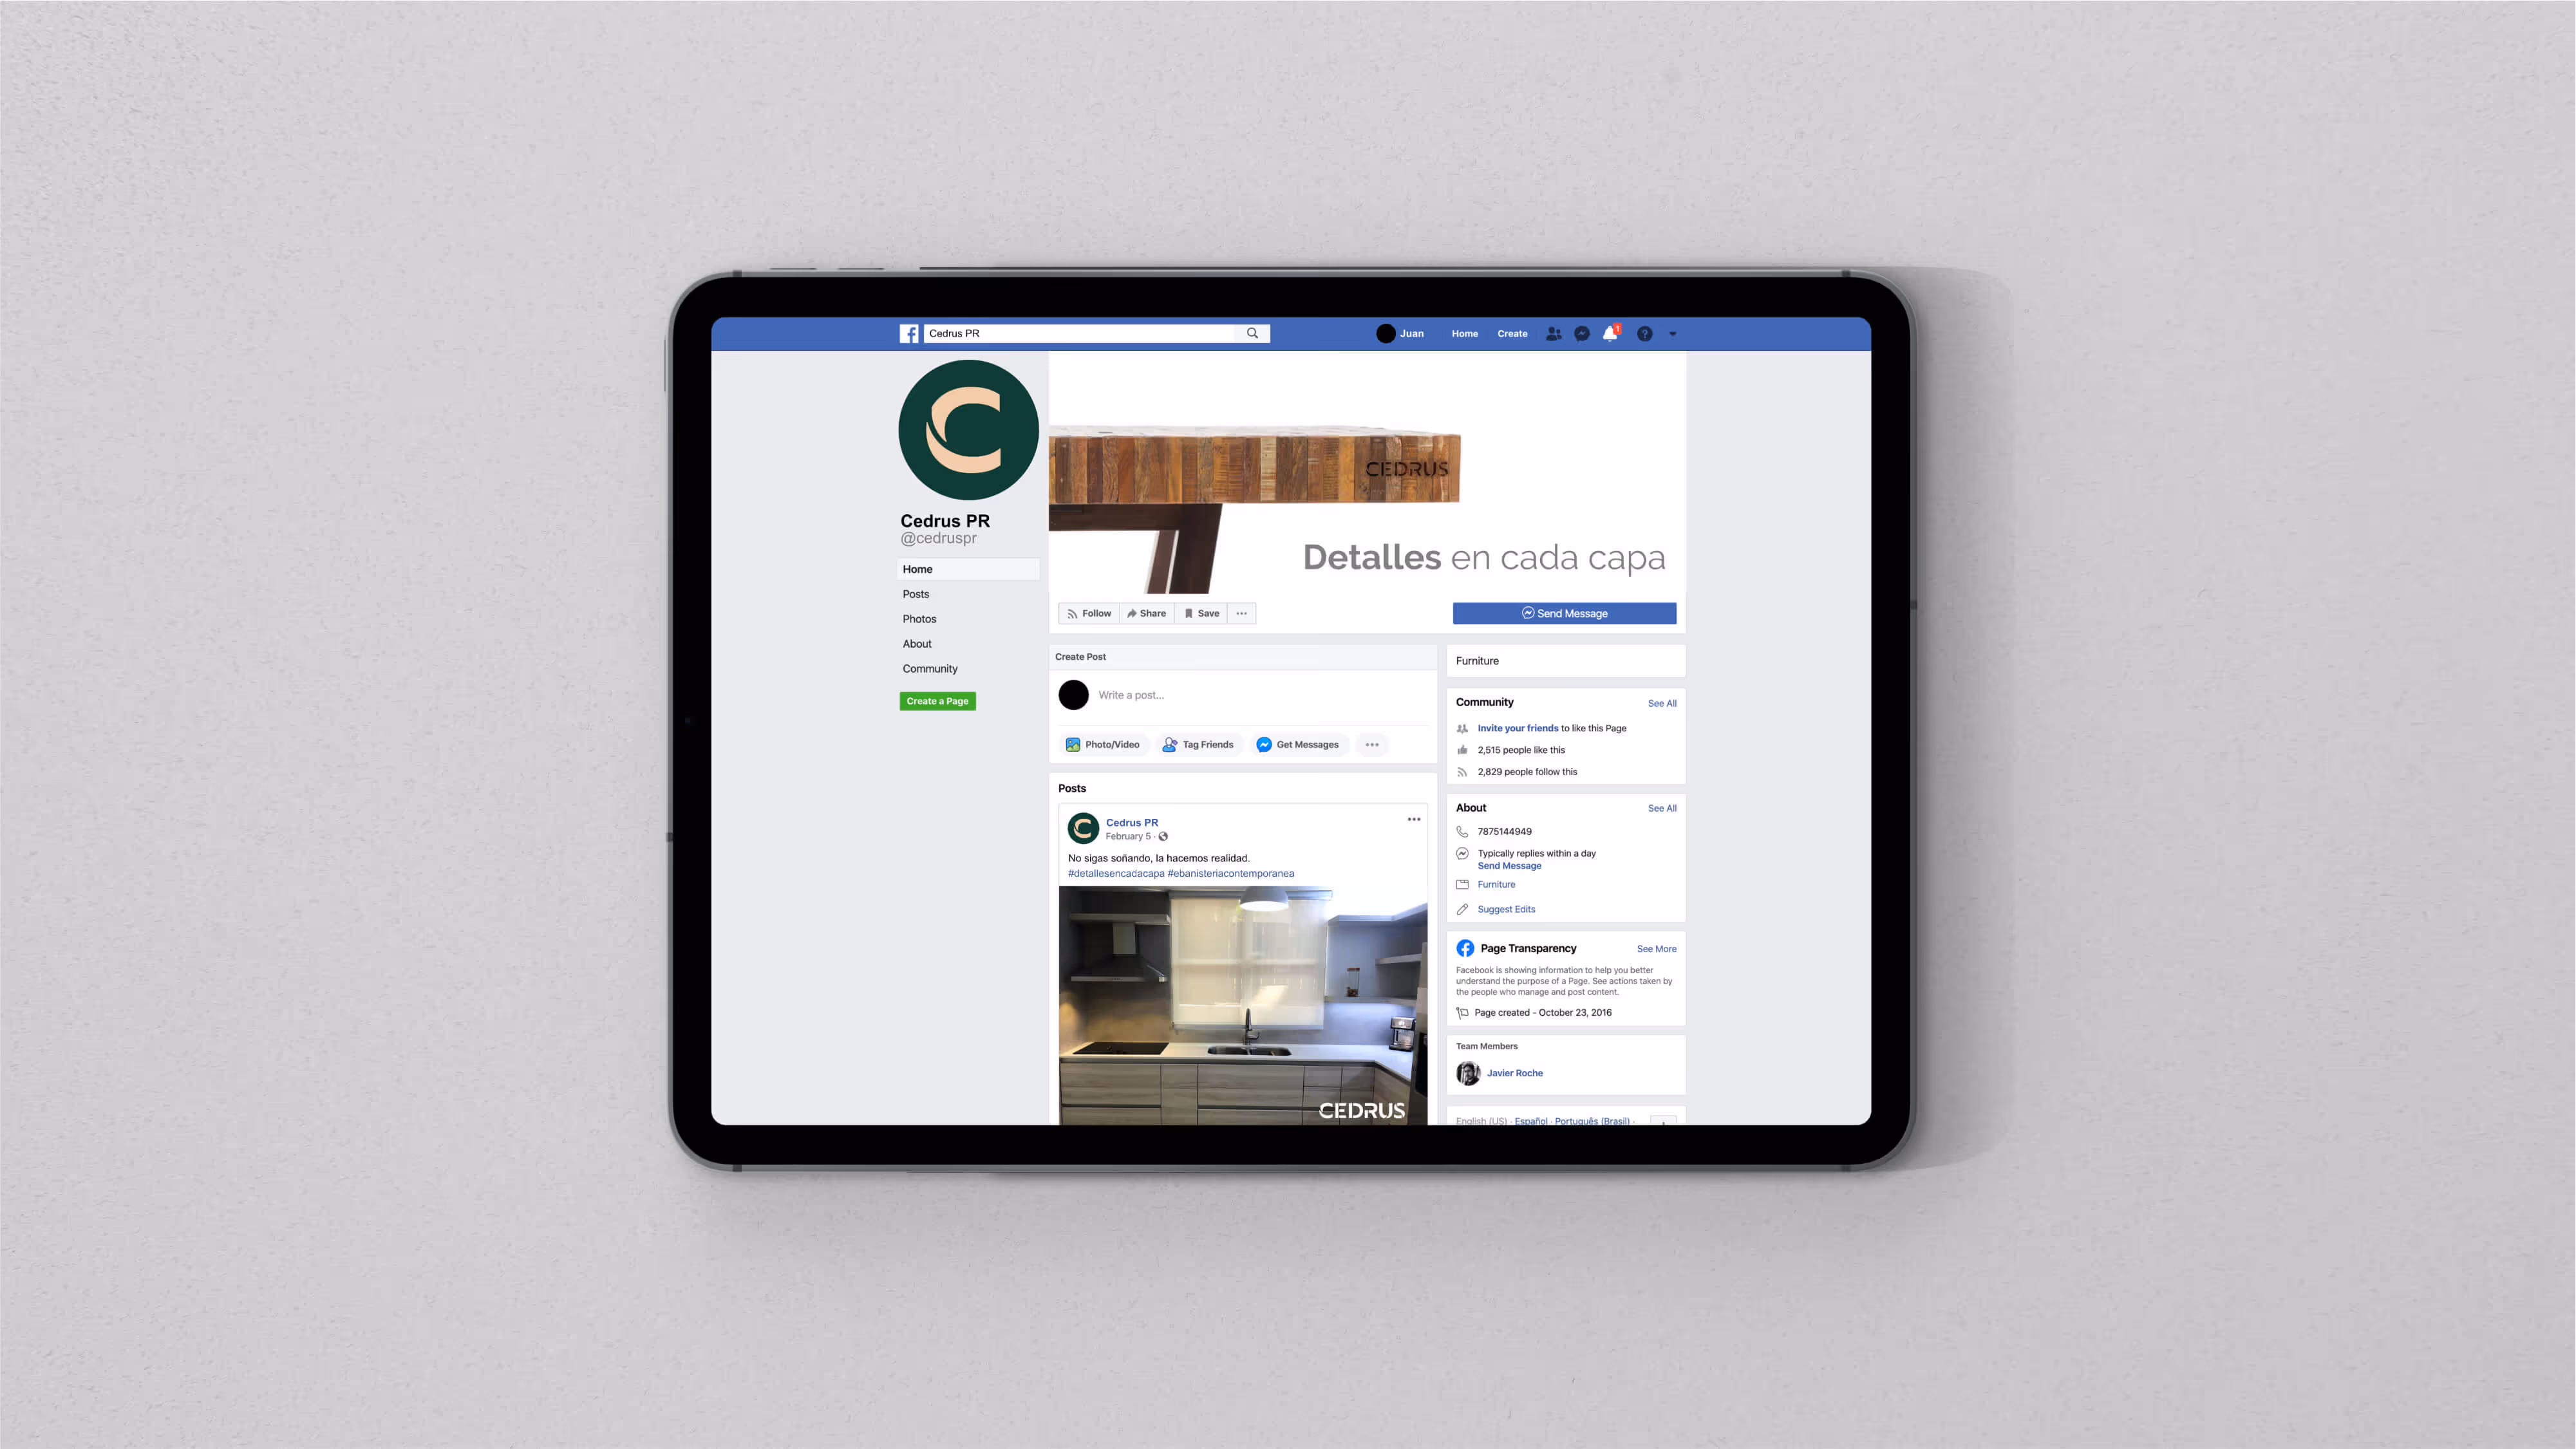Open the Messenger icon in top bar
The height and width of the screenshot is (1449, 2576).
[x=1581, y=334]
